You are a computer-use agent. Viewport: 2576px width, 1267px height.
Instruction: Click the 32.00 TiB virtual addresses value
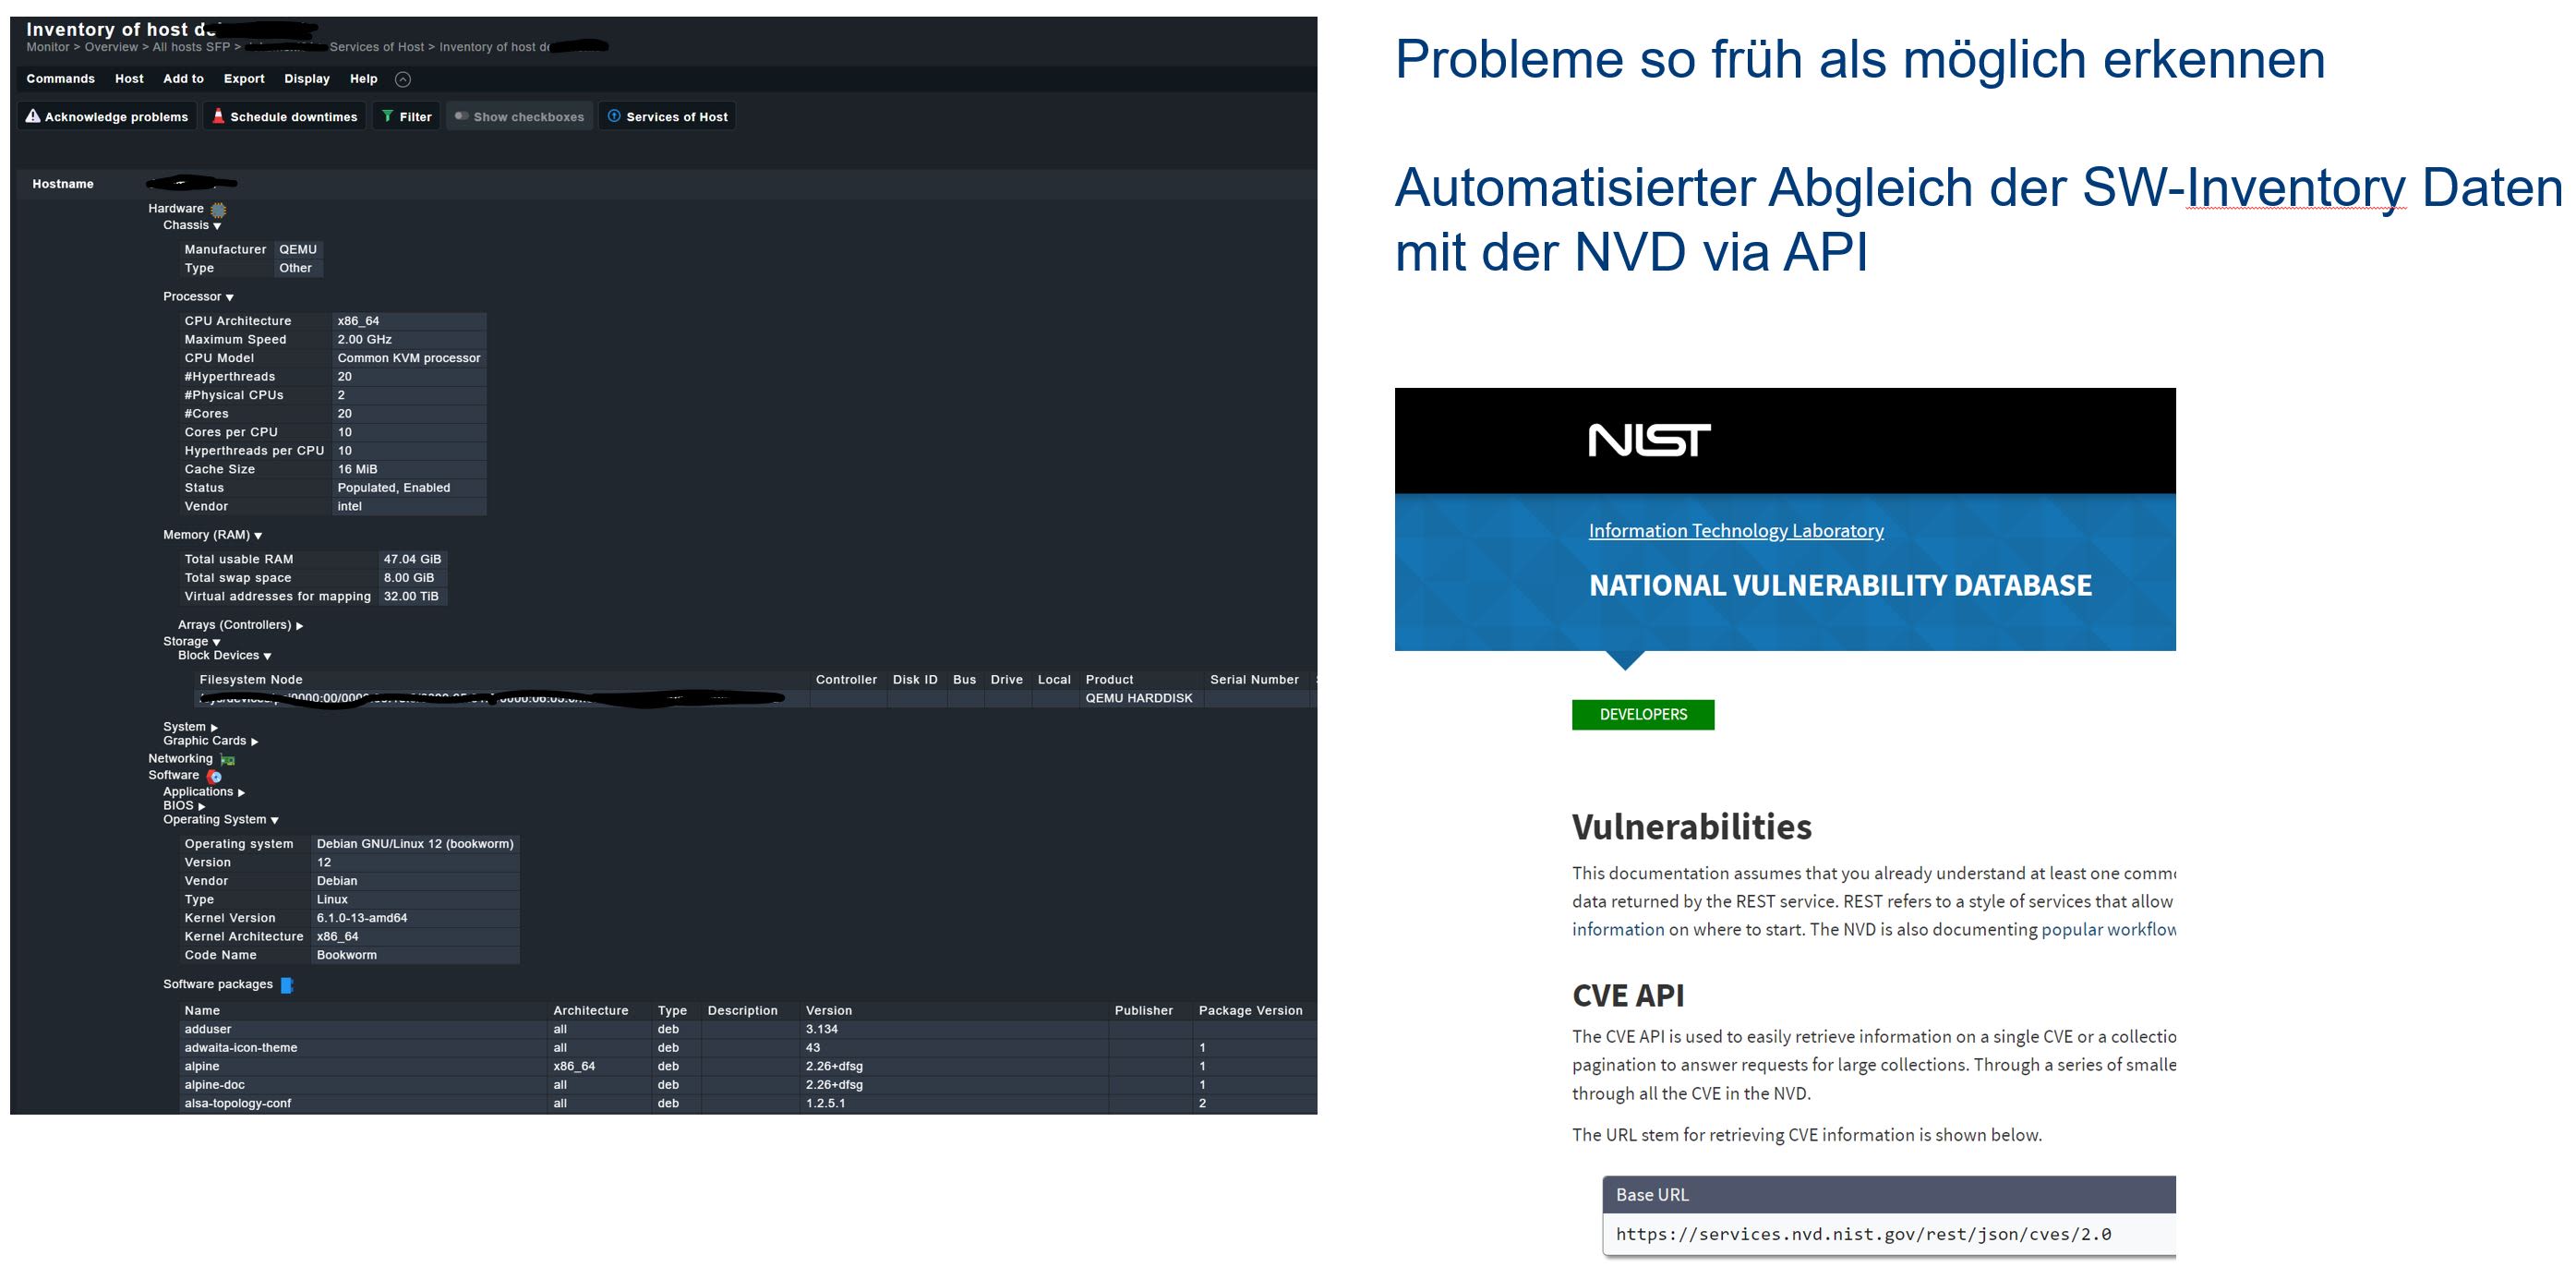pyautogui.click(x=411, y=596)
